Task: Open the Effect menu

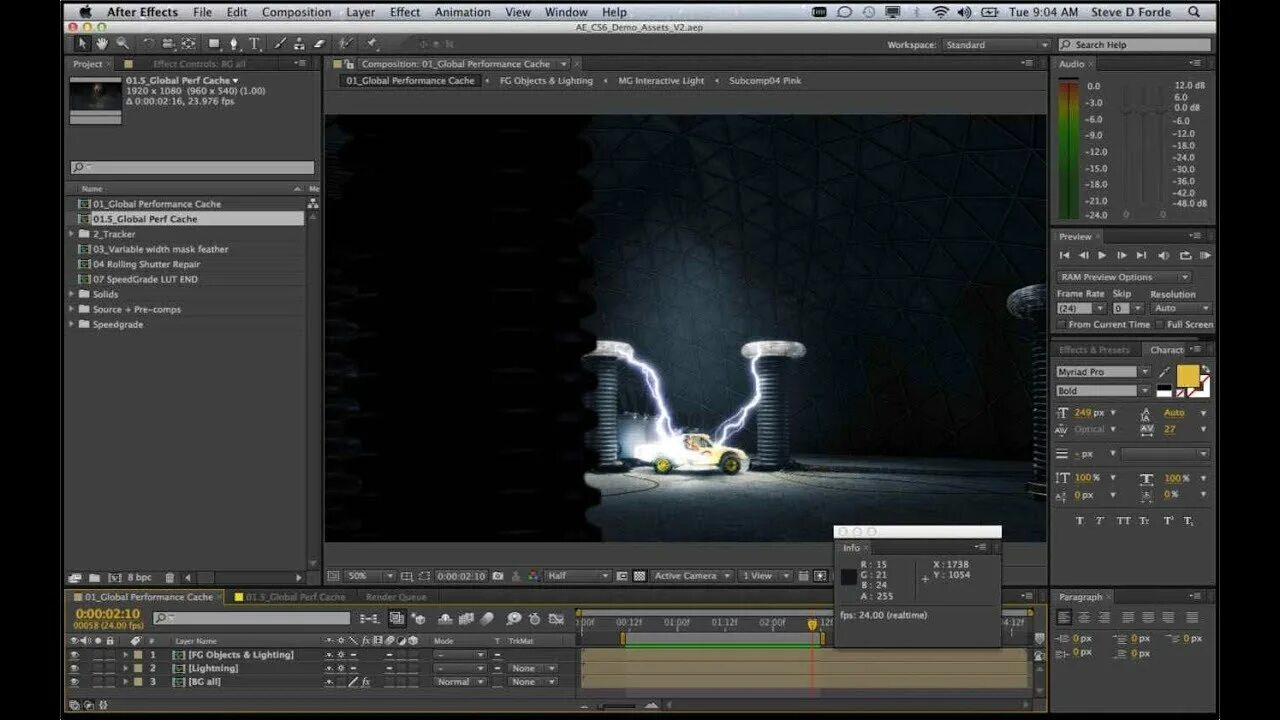Action: [405, 12]
